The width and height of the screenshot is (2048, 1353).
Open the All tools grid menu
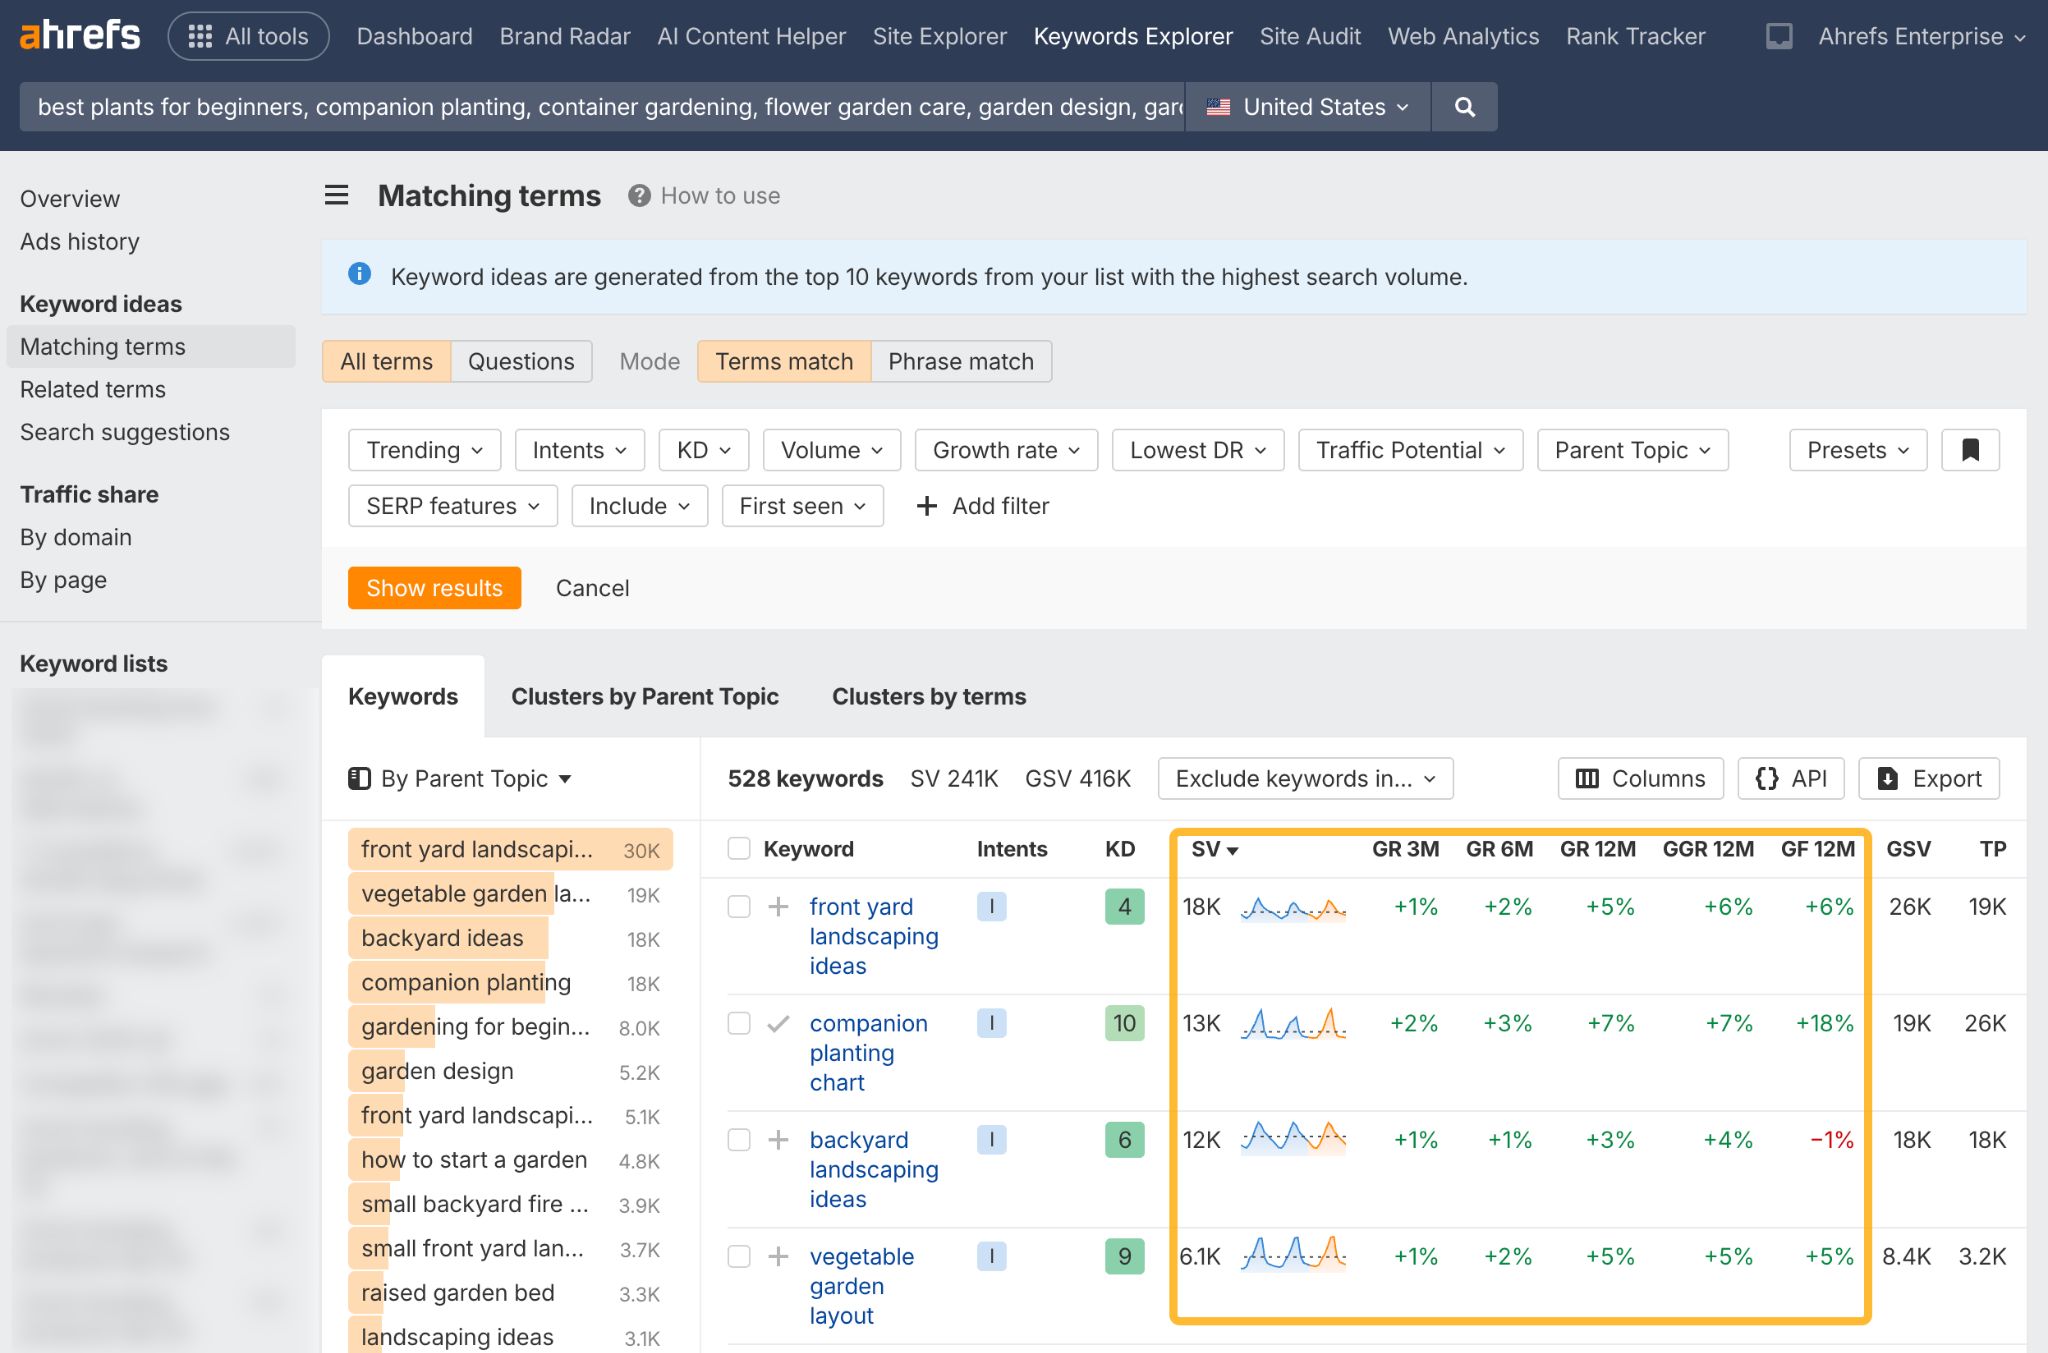tap(248, 35)
